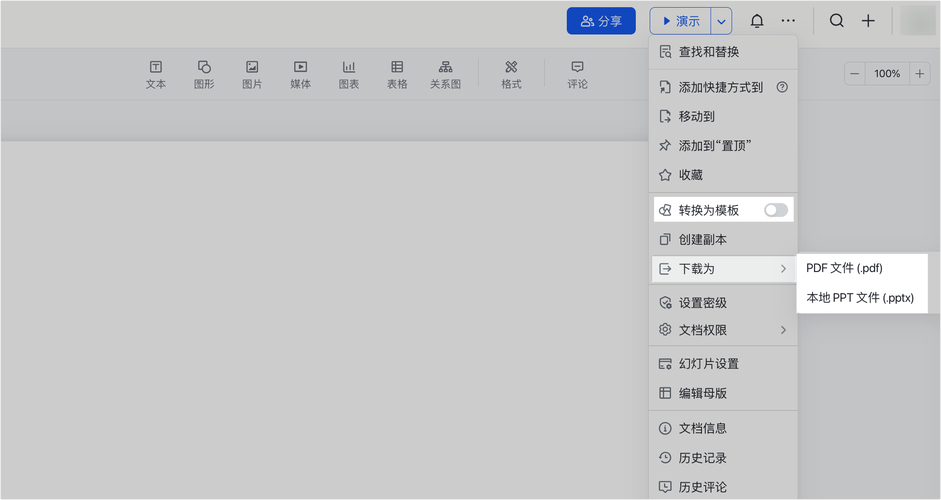This screenshot has width=941, height=500.
Task: Click the blue 分享 share button
Action: (601, 21)
